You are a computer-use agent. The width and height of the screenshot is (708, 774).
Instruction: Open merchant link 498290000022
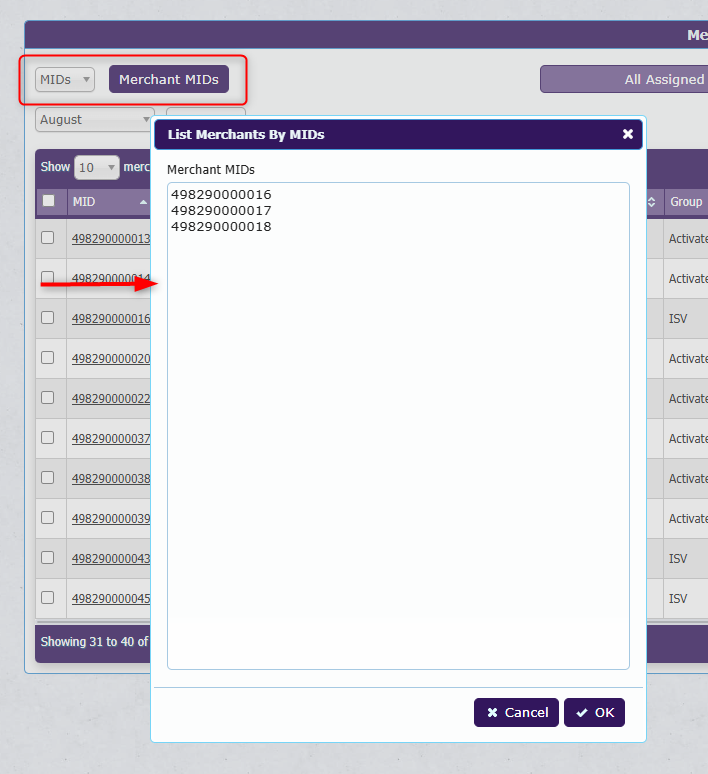coord(111,398)
